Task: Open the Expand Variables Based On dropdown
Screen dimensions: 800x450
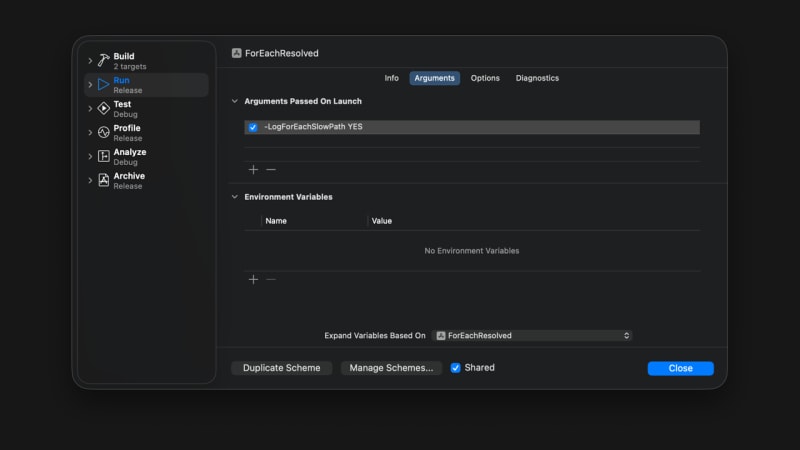Action: (x=532, y=335)
